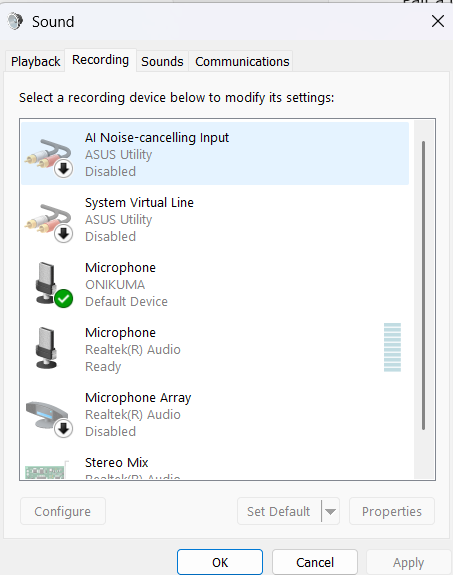Switch to the Playback tab
Screen dimensions: 453x575
click(x=36, y=61)
